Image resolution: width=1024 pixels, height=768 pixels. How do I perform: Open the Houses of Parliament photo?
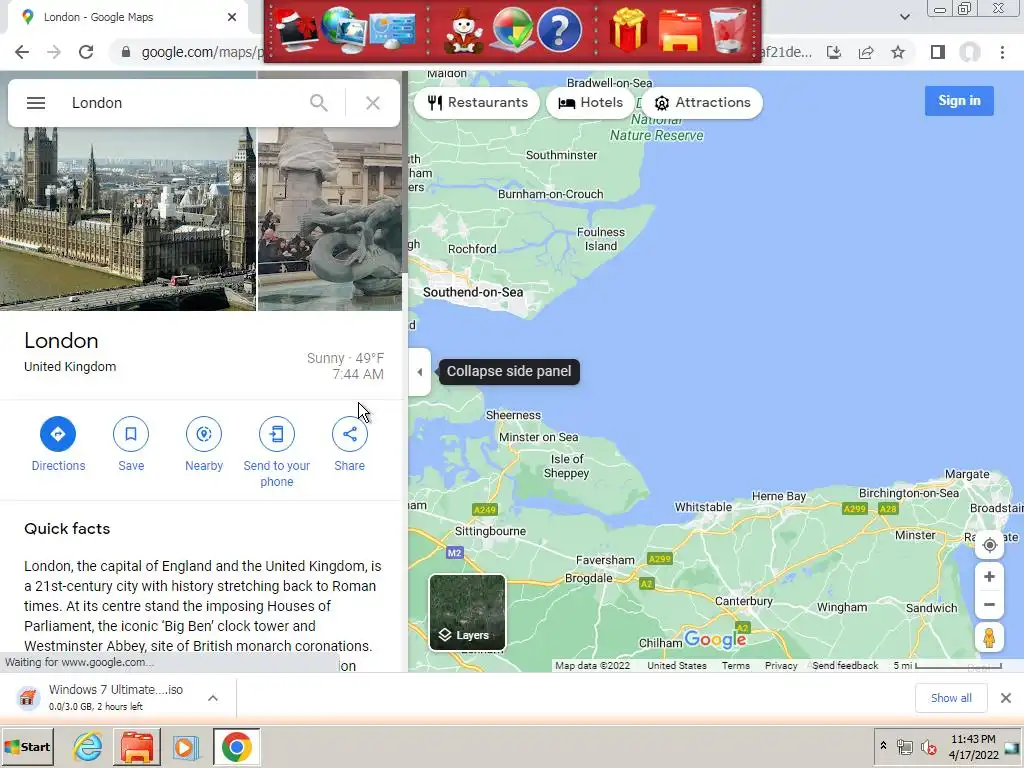pos(128,219)
